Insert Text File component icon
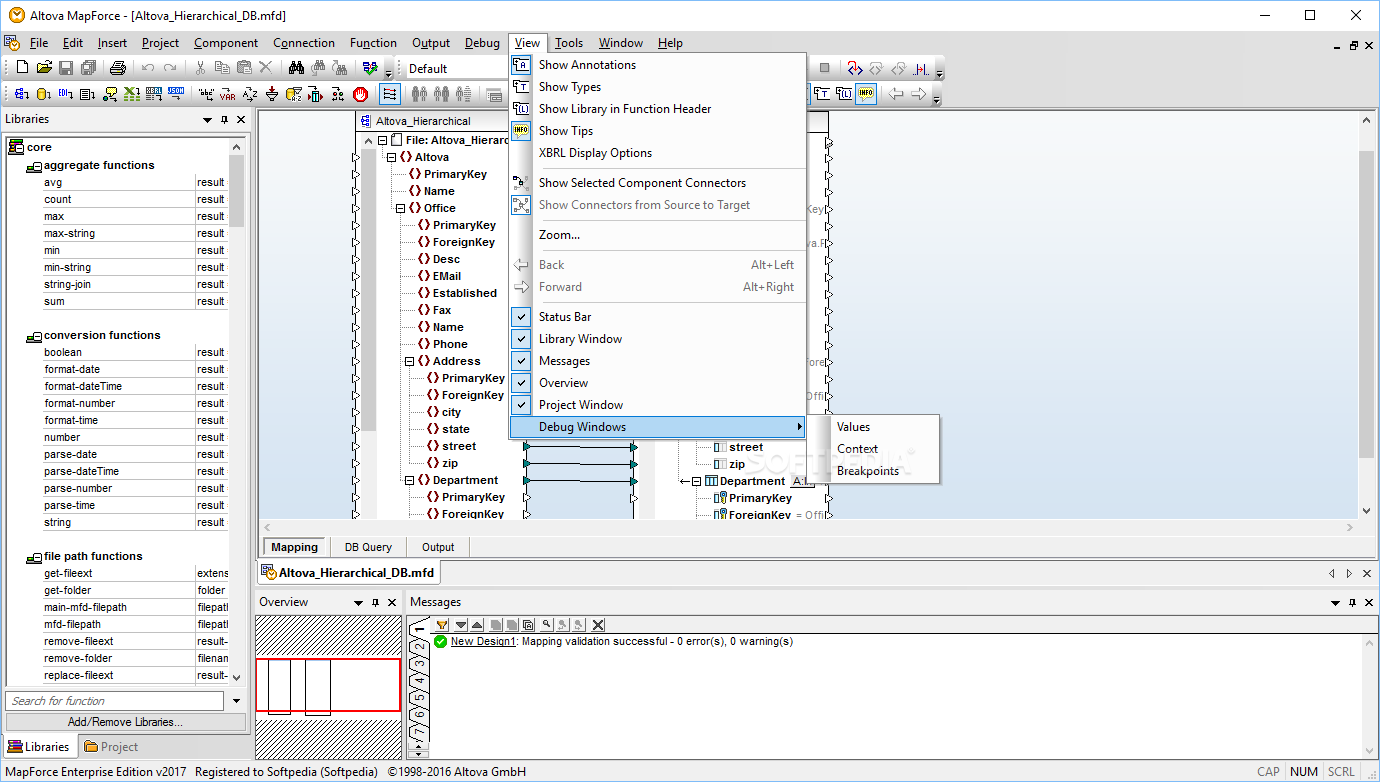Screen dimensions: 1380x782 87,94
